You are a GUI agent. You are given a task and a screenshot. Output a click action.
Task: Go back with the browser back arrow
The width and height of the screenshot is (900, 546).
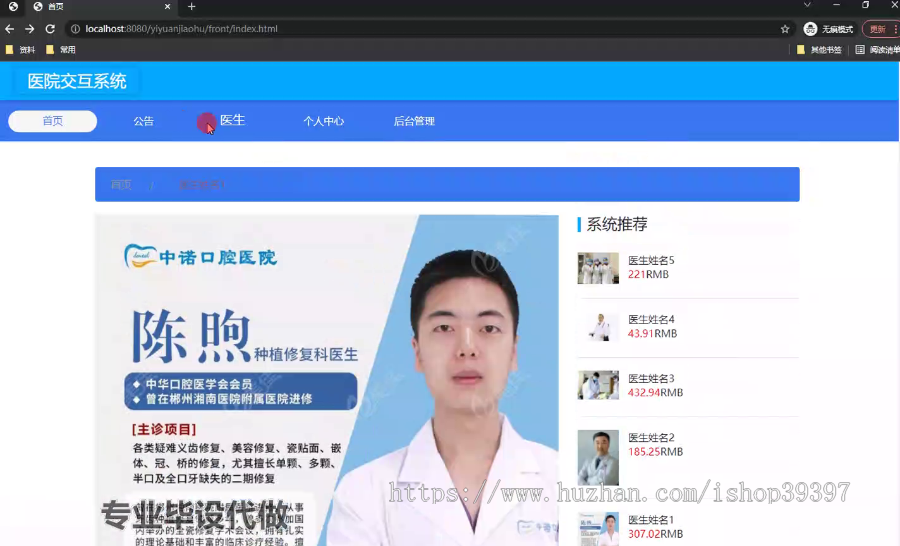[x=10, y=29]
